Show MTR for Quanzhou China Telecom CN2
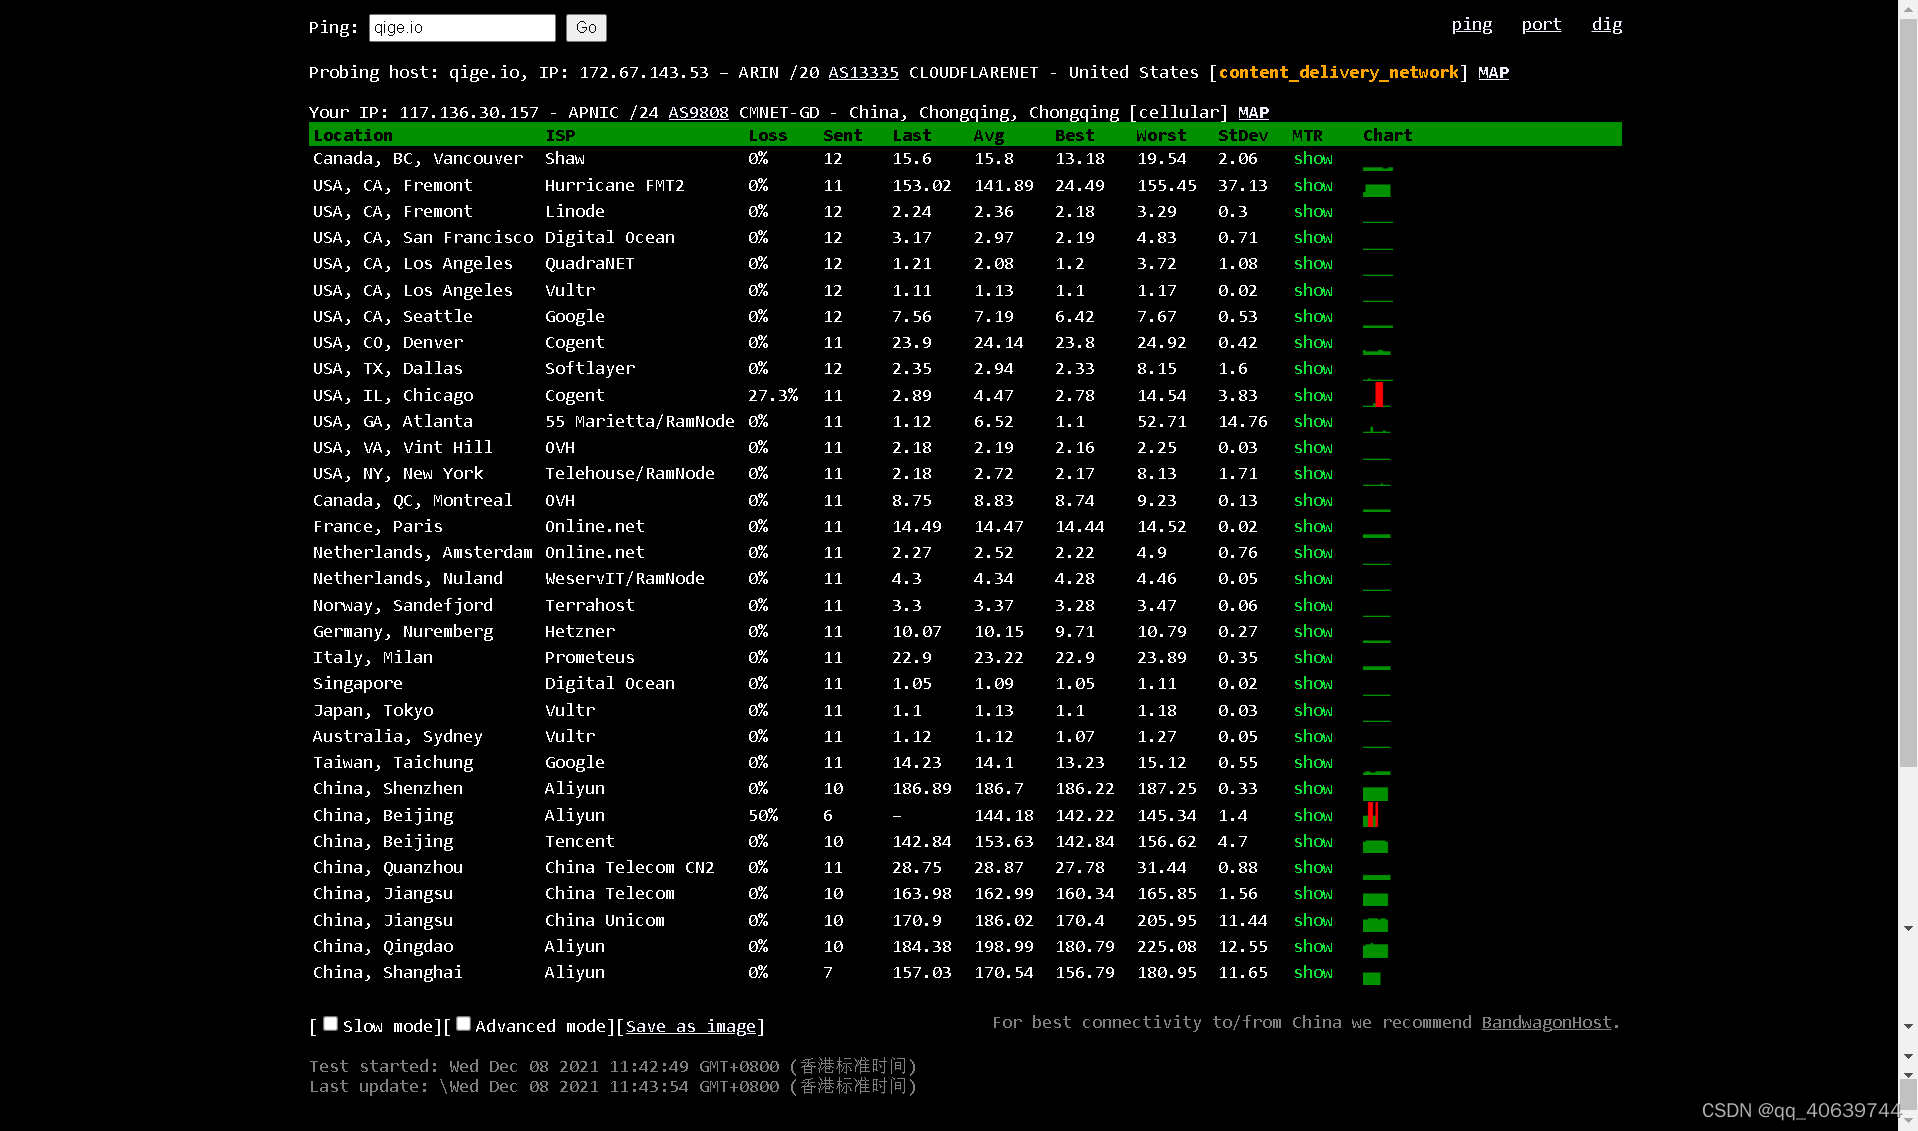The height and width of the screenshot is (1131, 1918). (1313, 867)
